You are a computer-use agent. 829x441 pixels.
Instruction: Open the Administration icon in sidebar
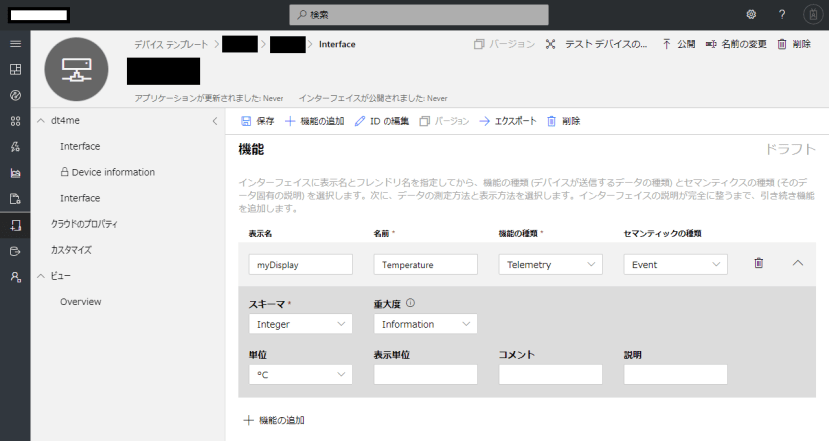[15, 277]
